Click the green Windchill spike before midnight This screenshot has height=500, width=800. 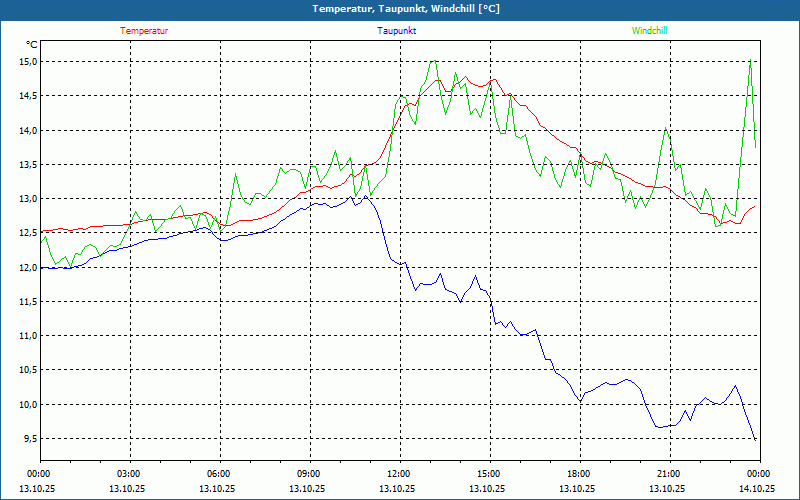pyautogui.click(x=751, y=60)
